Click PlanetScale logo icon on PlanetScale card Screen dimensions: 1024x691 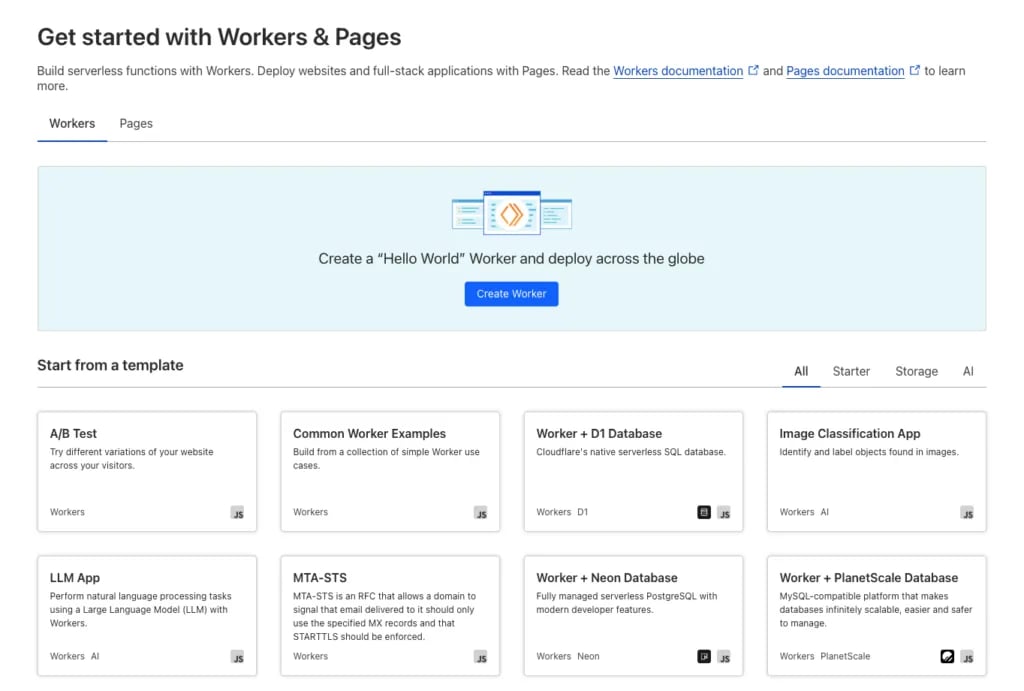[x=947, y=657]
